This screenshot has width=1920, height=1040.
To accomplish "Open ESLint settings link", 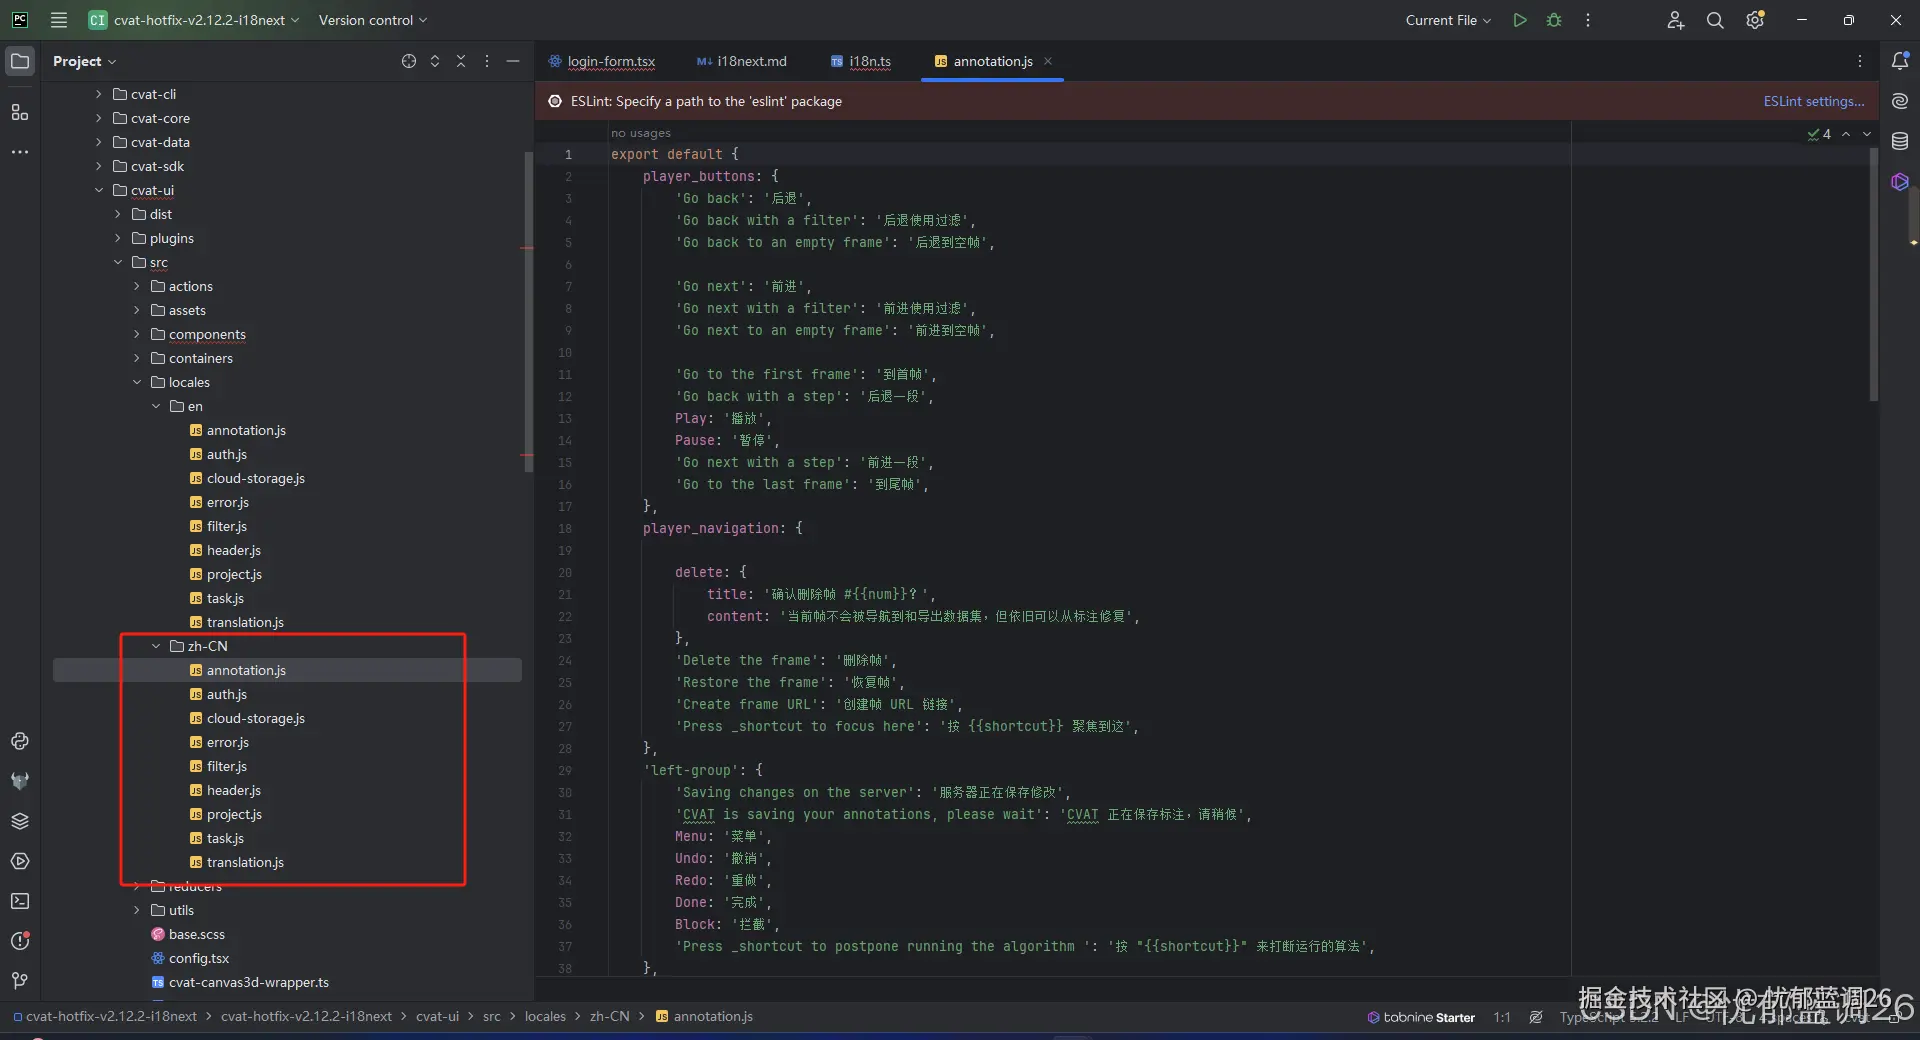I will click(1814, 101).
